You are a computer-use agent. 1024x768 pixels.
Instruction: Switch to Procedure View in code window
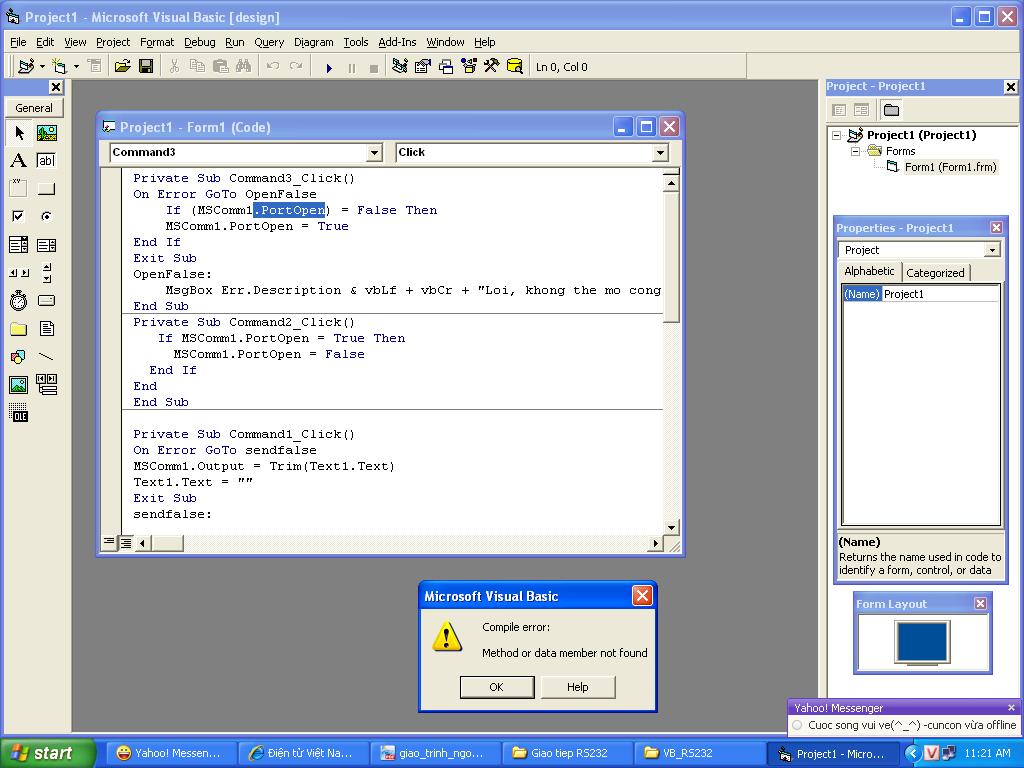(x=109, y=543)
